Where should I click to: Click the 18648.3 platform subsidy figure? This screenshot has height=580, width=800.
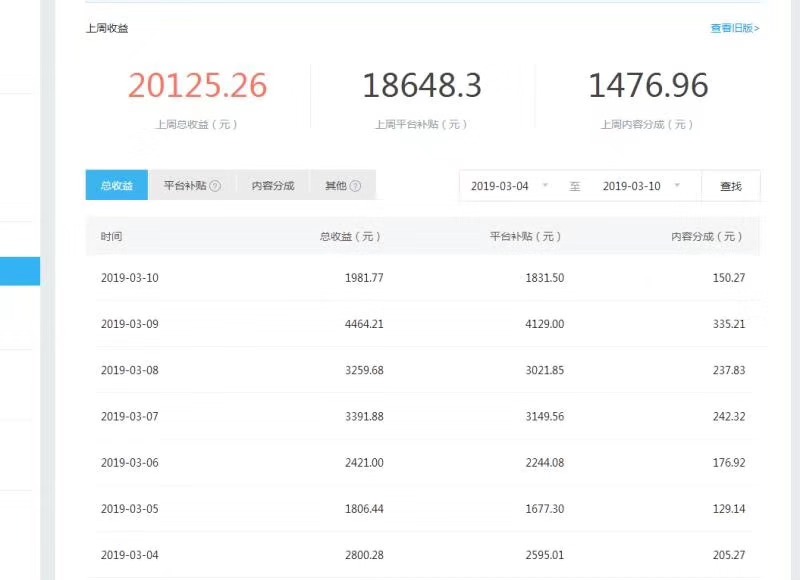(422, 85)
